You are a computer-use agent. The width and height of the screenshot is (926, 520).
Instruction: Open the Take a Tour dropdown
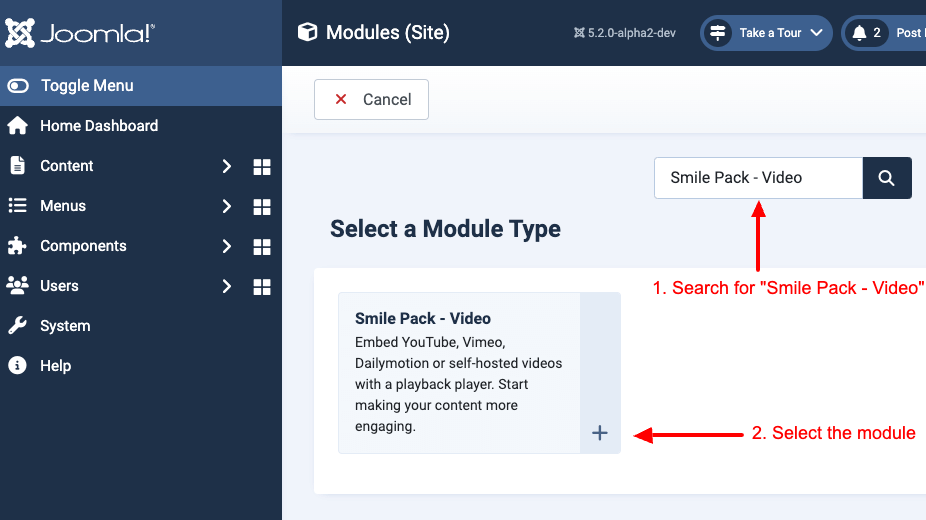pyautogui.click(x=766, y=33)
